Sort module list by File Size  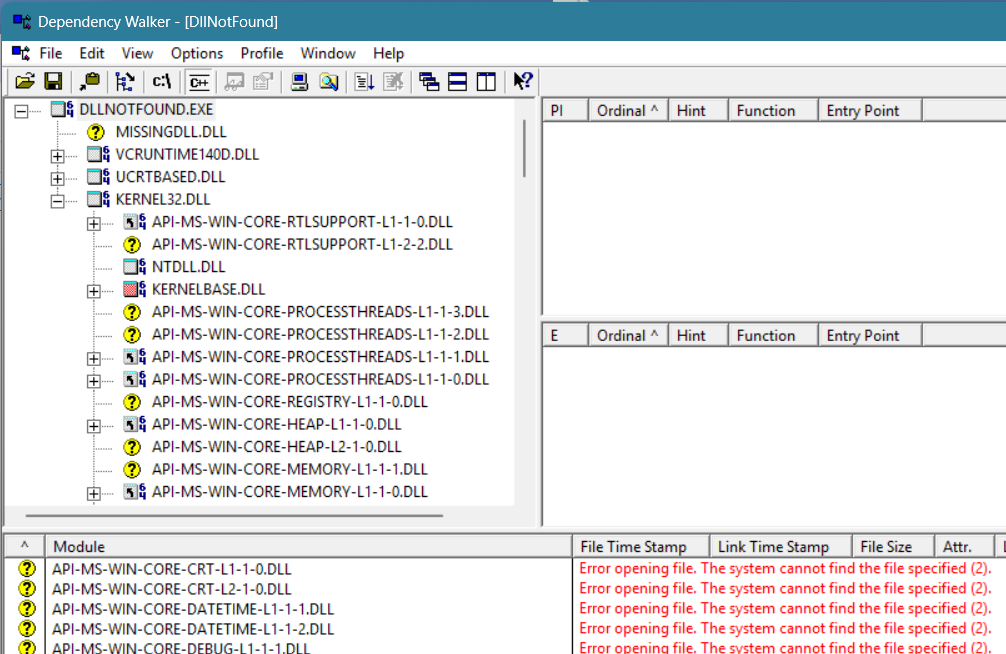coord(893,547)
